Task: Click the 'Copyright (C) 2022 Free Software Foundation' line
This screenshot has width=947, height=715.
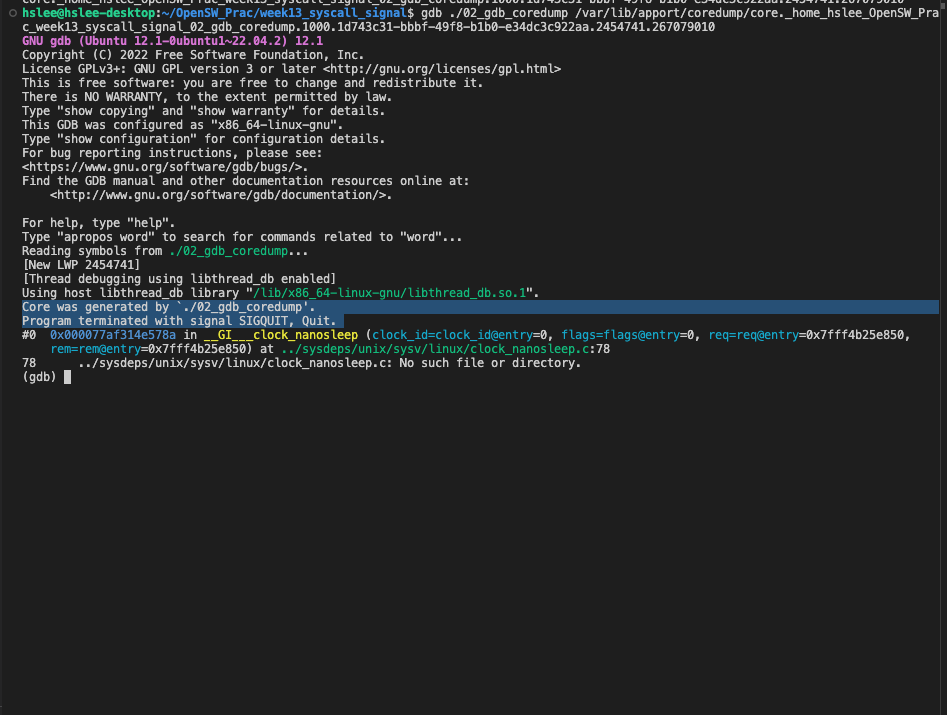Action: (x=193, y=55)
